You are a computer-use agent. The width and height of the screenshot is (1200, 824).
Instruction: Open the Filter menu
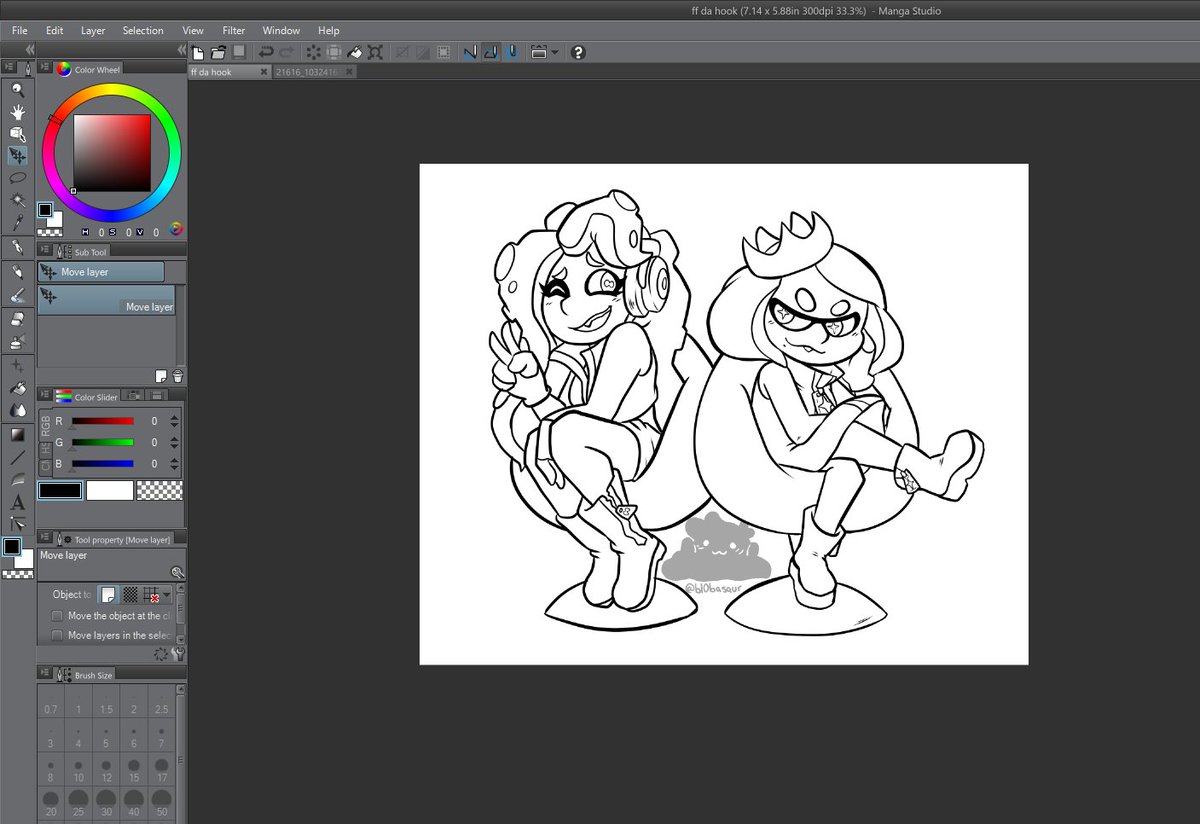click(x=233, y=30)
